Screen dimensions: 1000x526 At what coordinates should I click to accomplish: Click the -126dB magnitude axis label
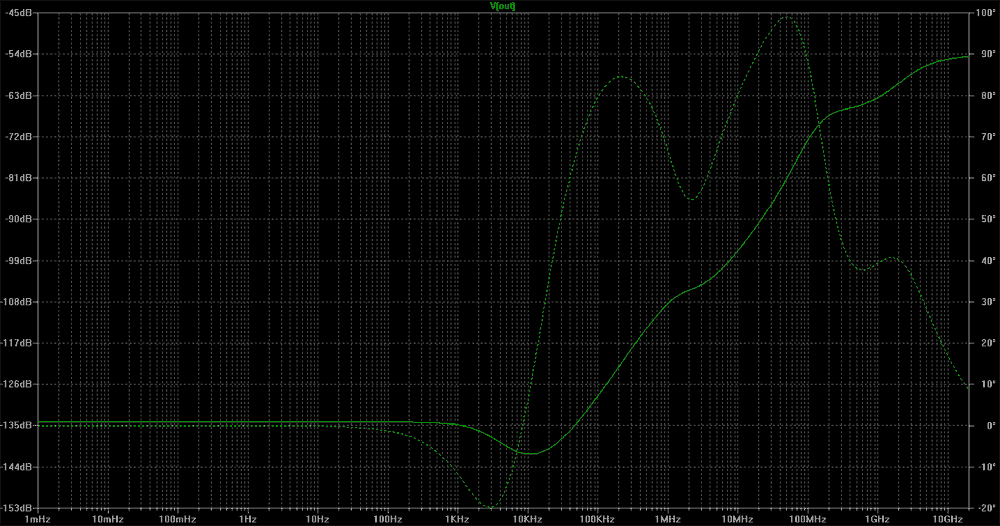pyautogui.click(x=17, y=384)
